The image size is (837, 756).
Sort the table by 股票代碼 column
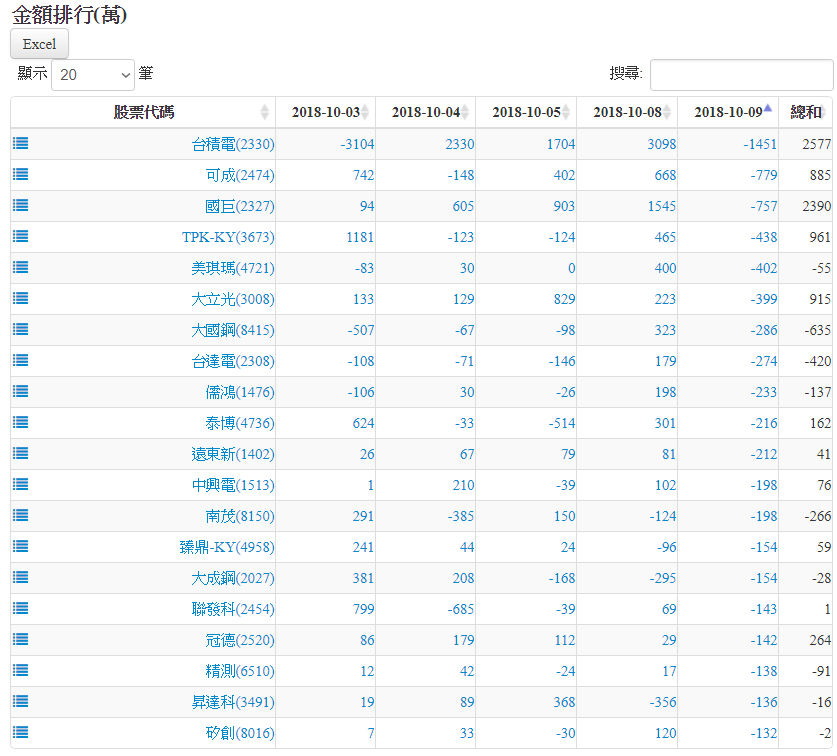(x=143, y=112)
